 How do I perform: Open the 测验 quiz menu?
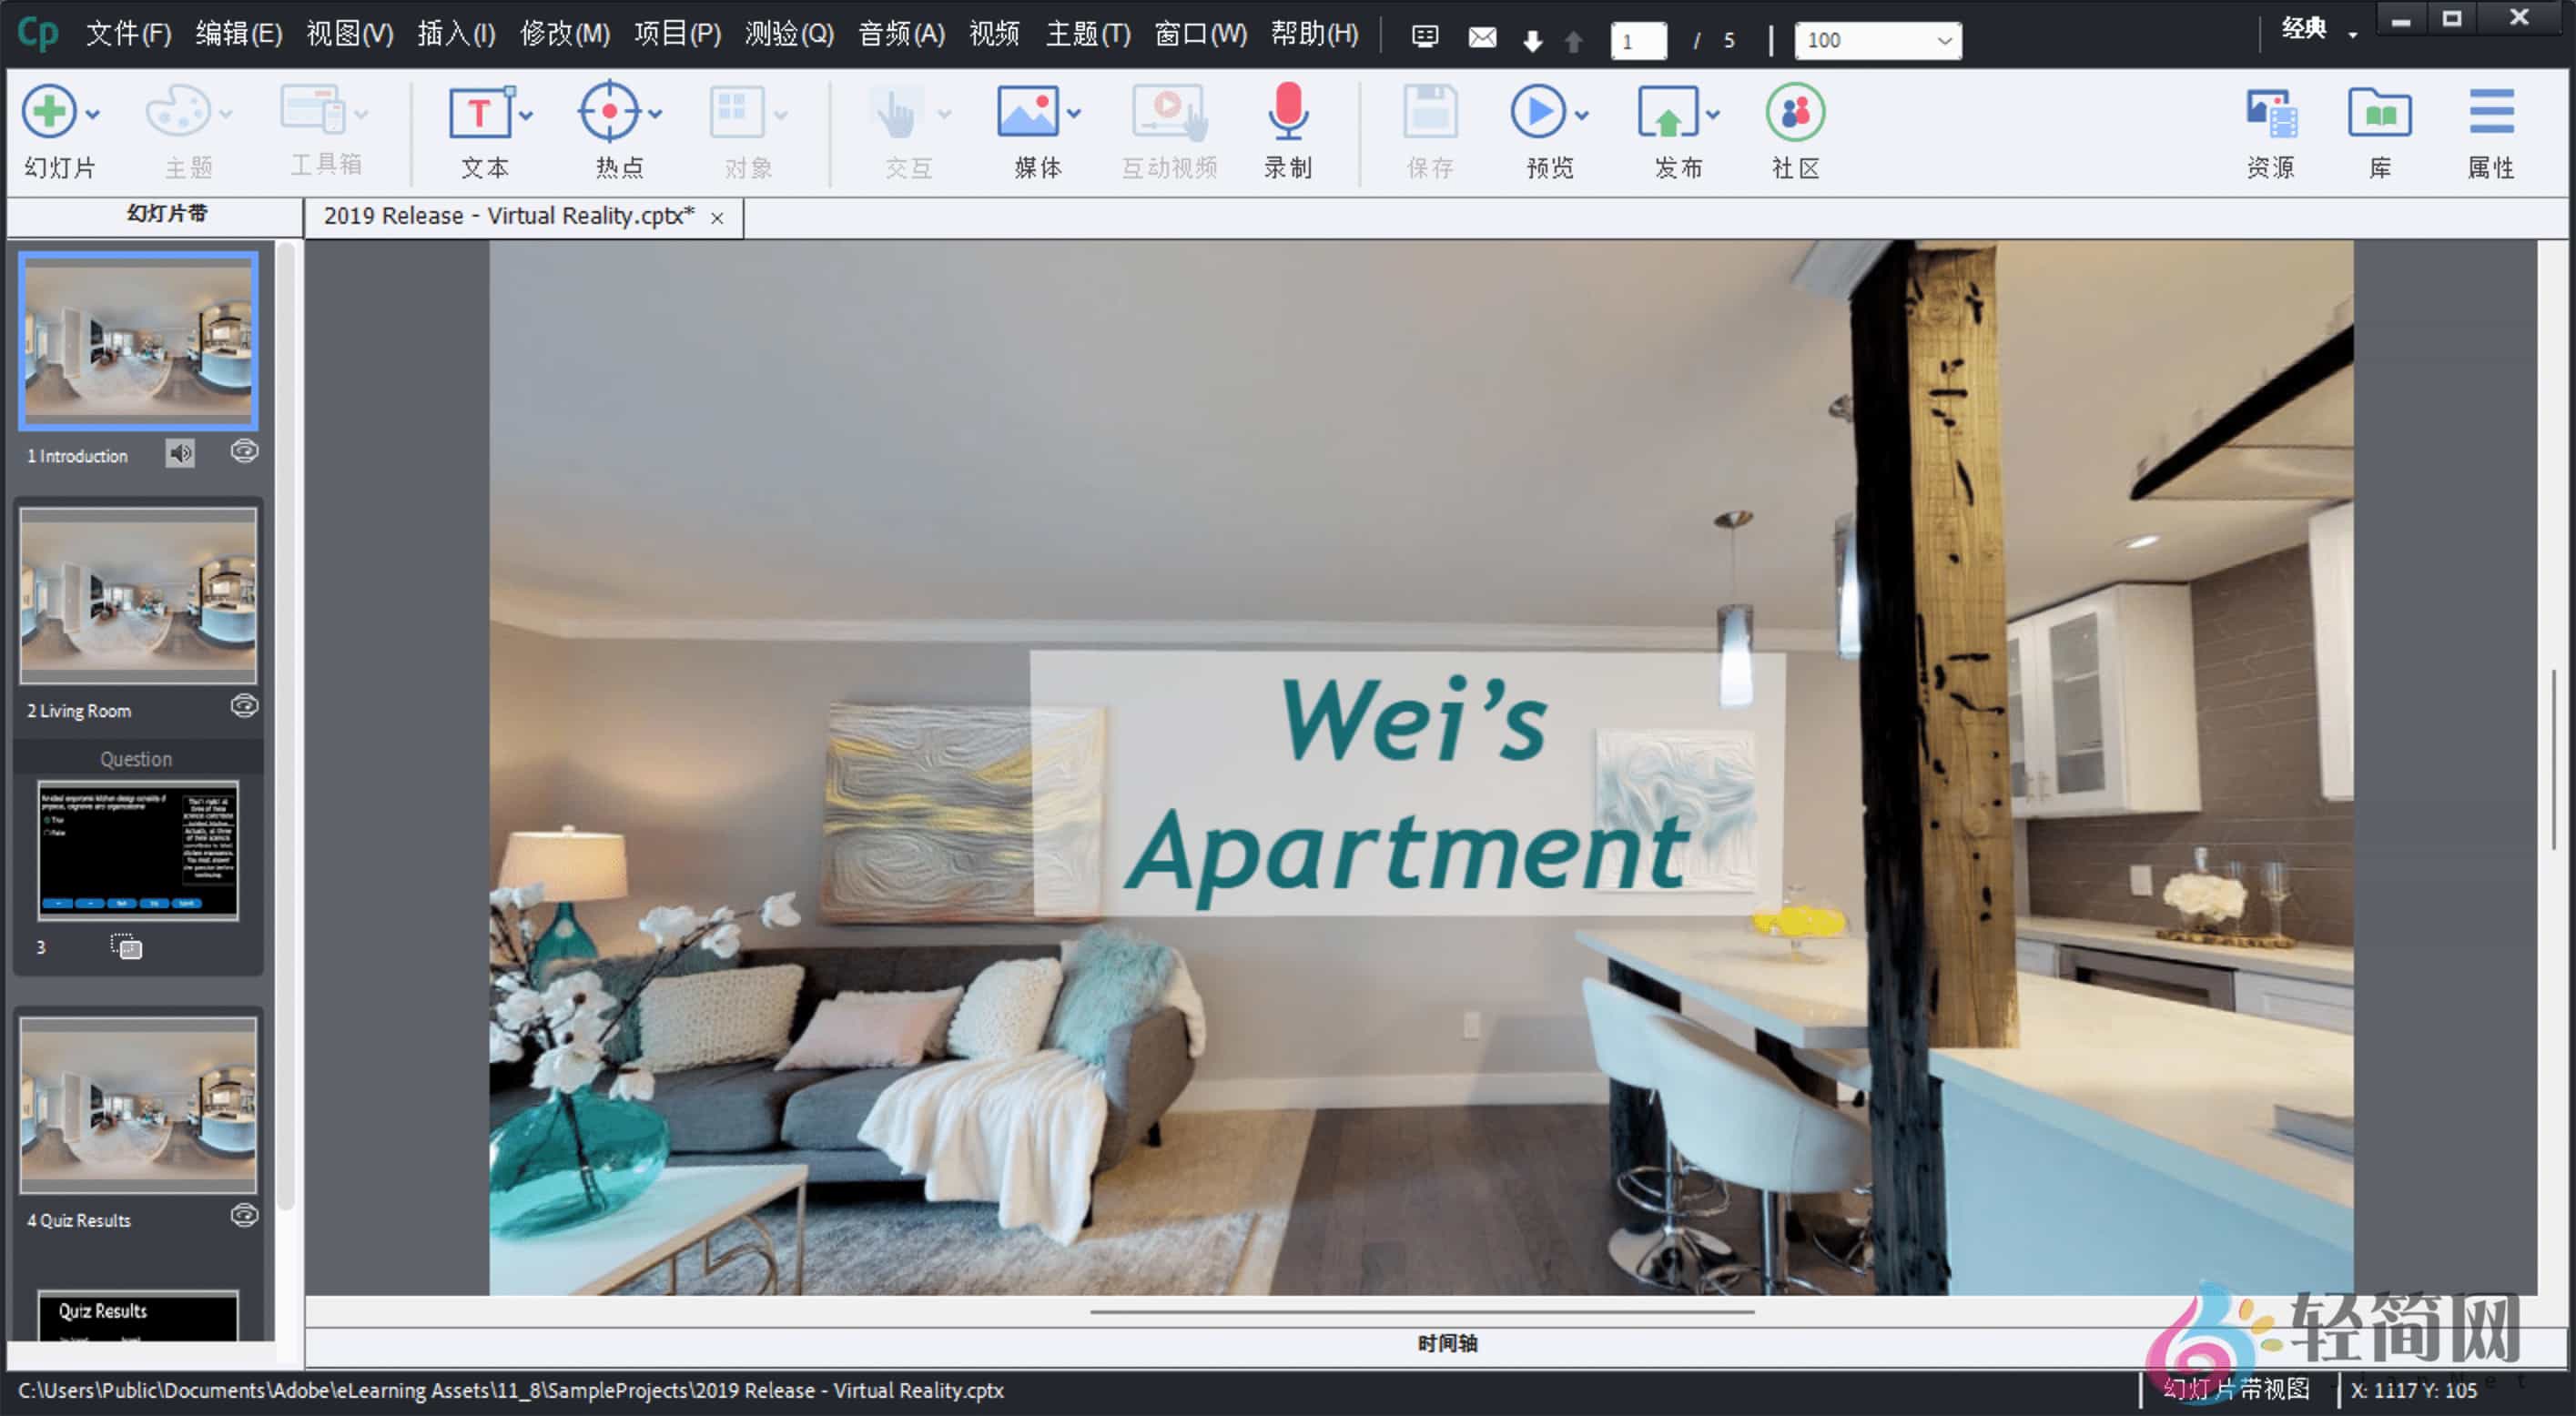tap(788, 33)
